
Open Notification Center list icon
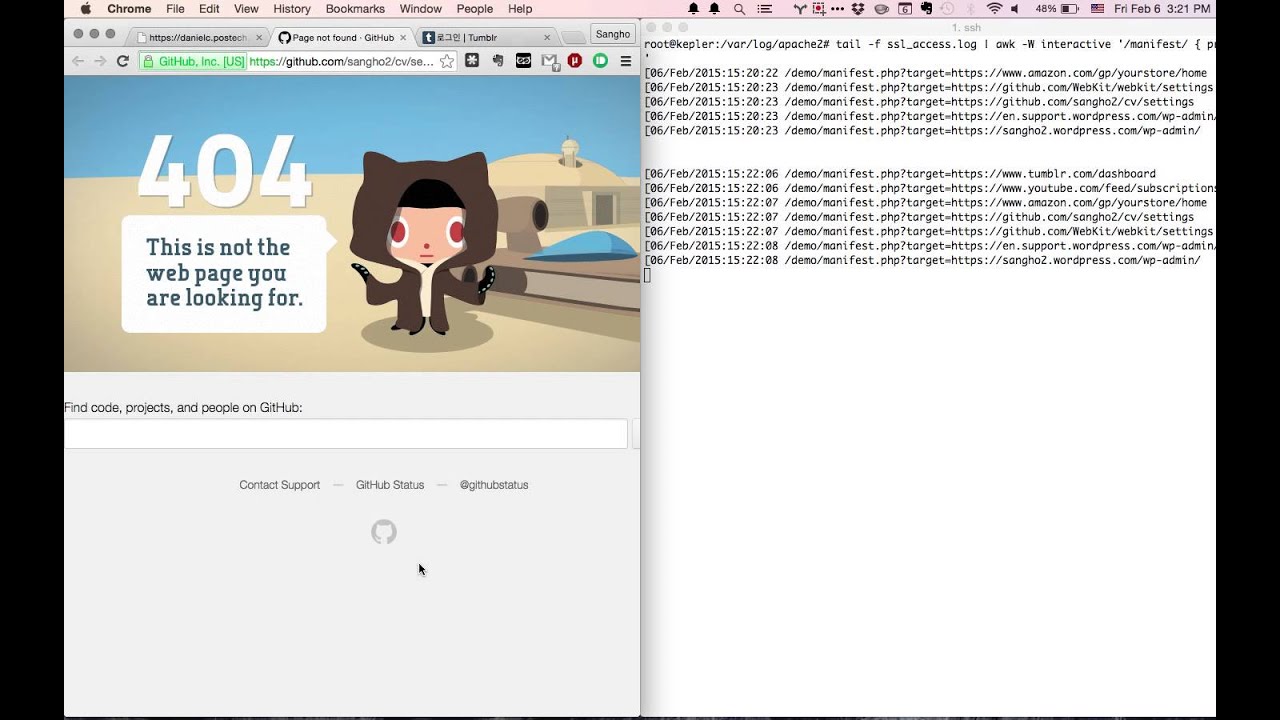coord(765,9)
